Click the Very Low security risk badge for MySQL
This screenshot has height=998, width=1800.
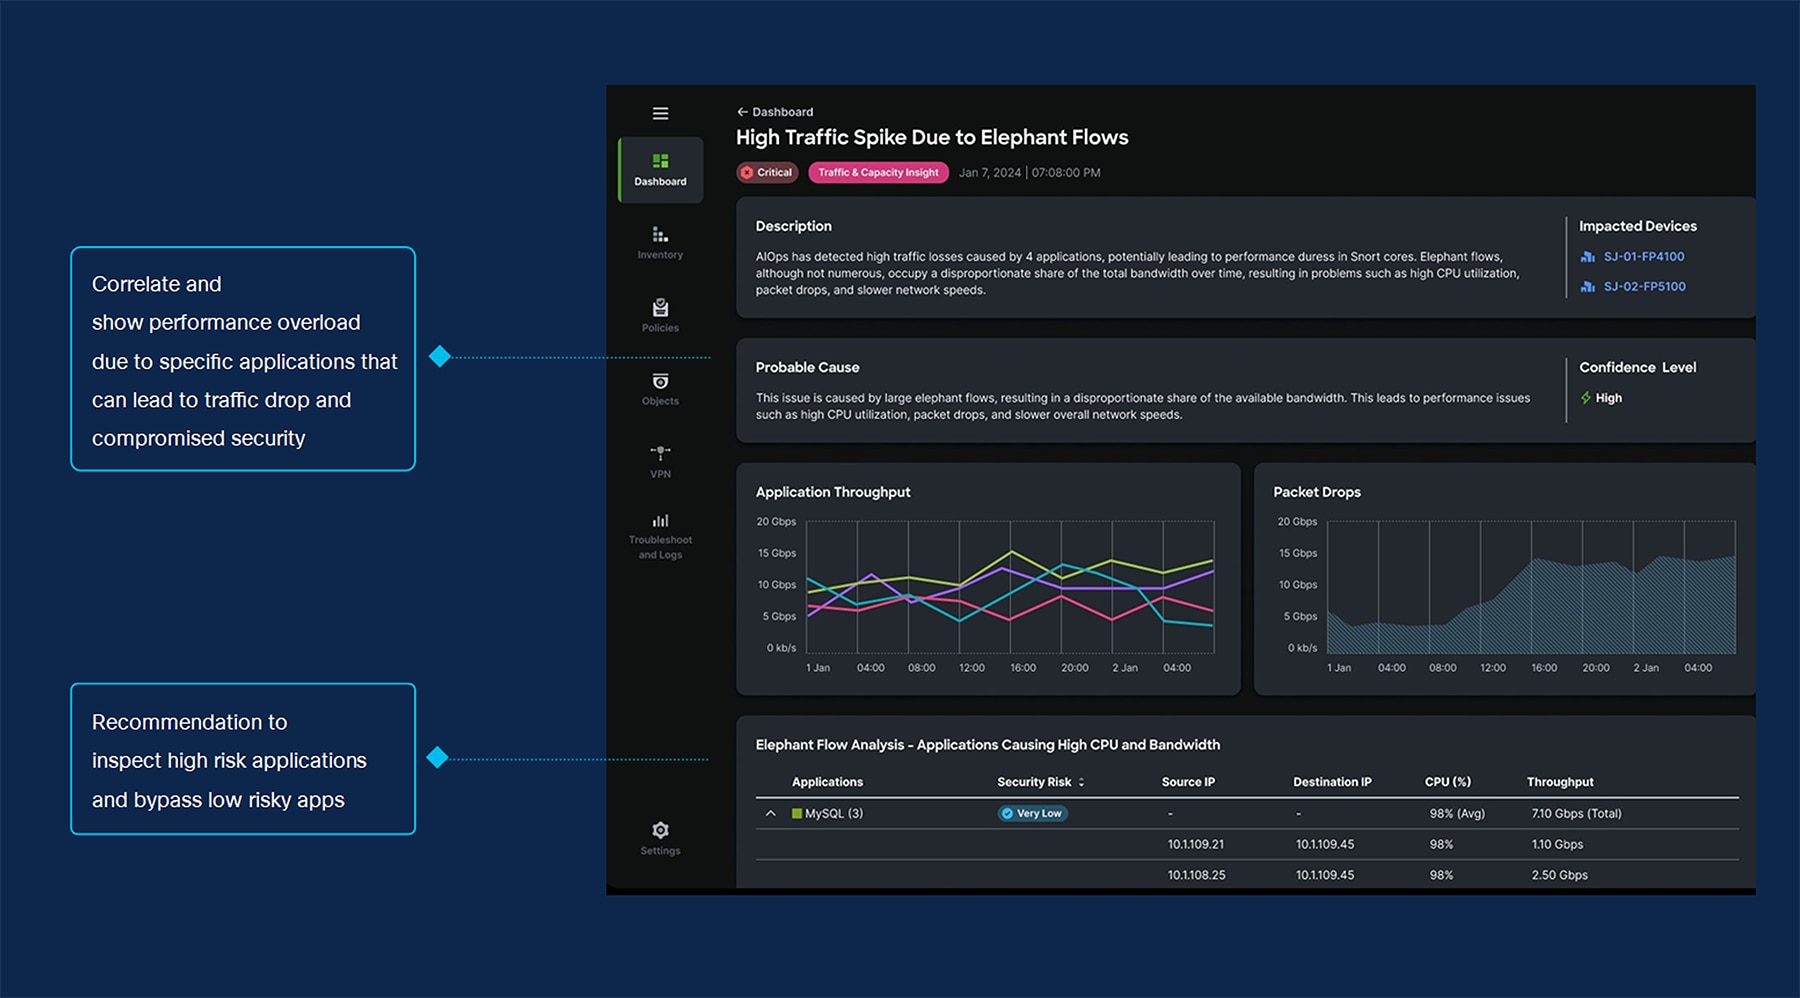click(1032, 813)
